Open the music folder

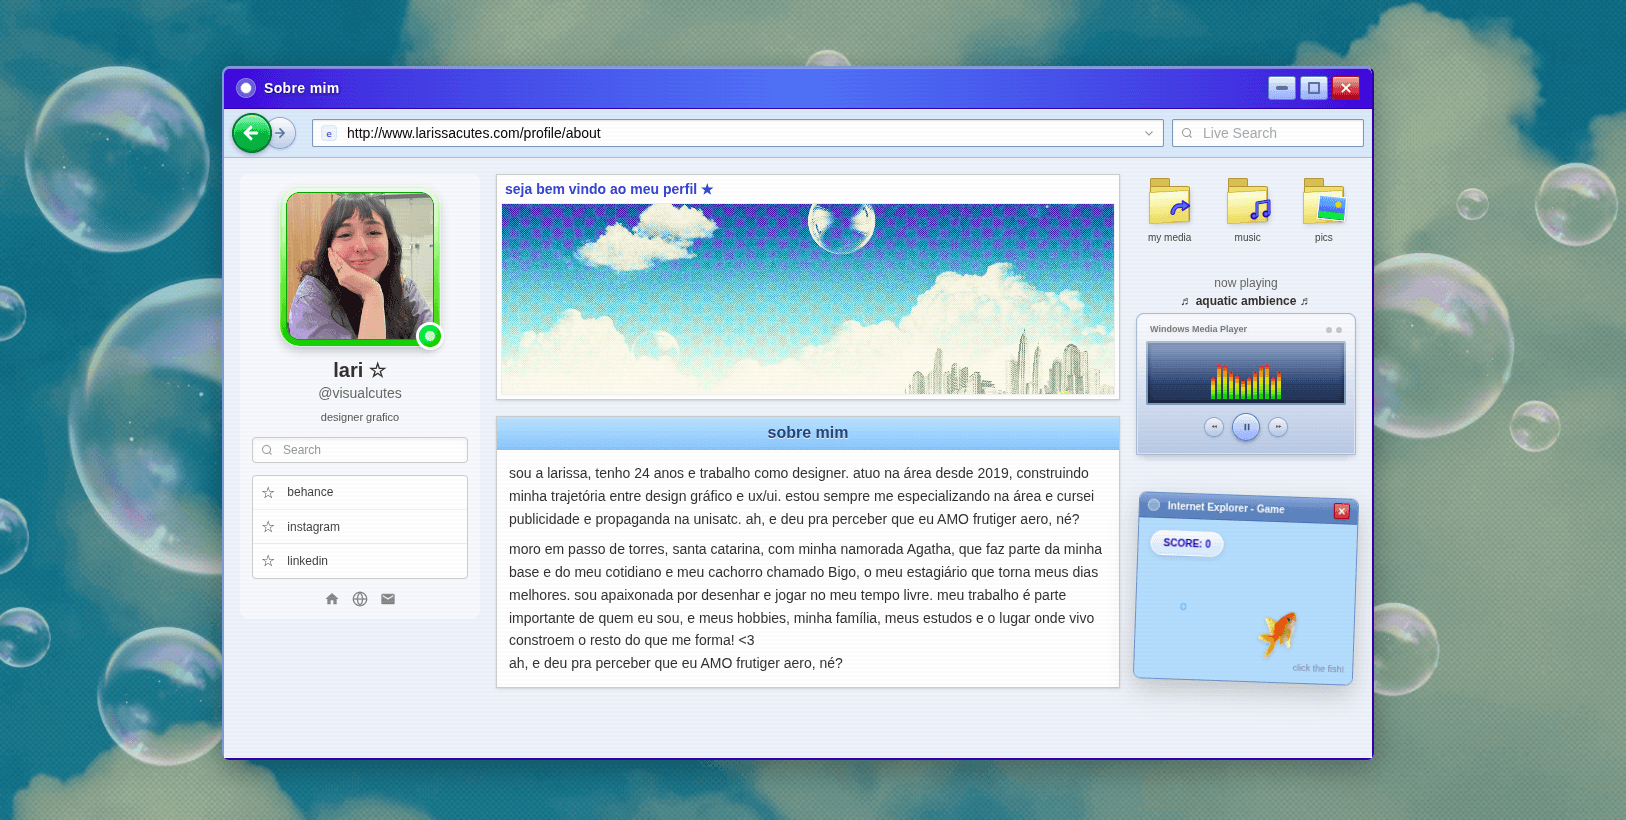pyautogui.click(x=1247, y=203)
